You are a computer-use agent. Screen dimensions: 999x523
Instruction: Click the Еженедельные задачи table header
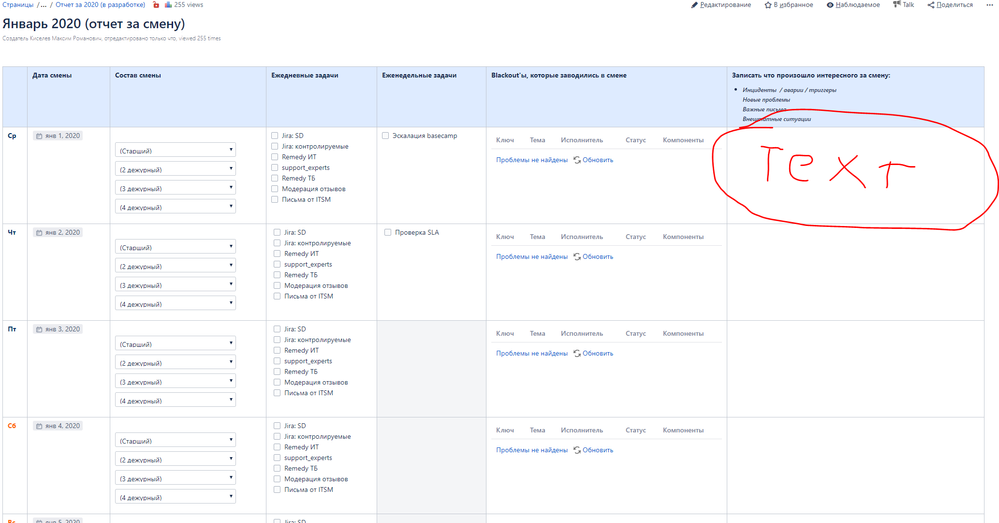(x=419, y=75)
